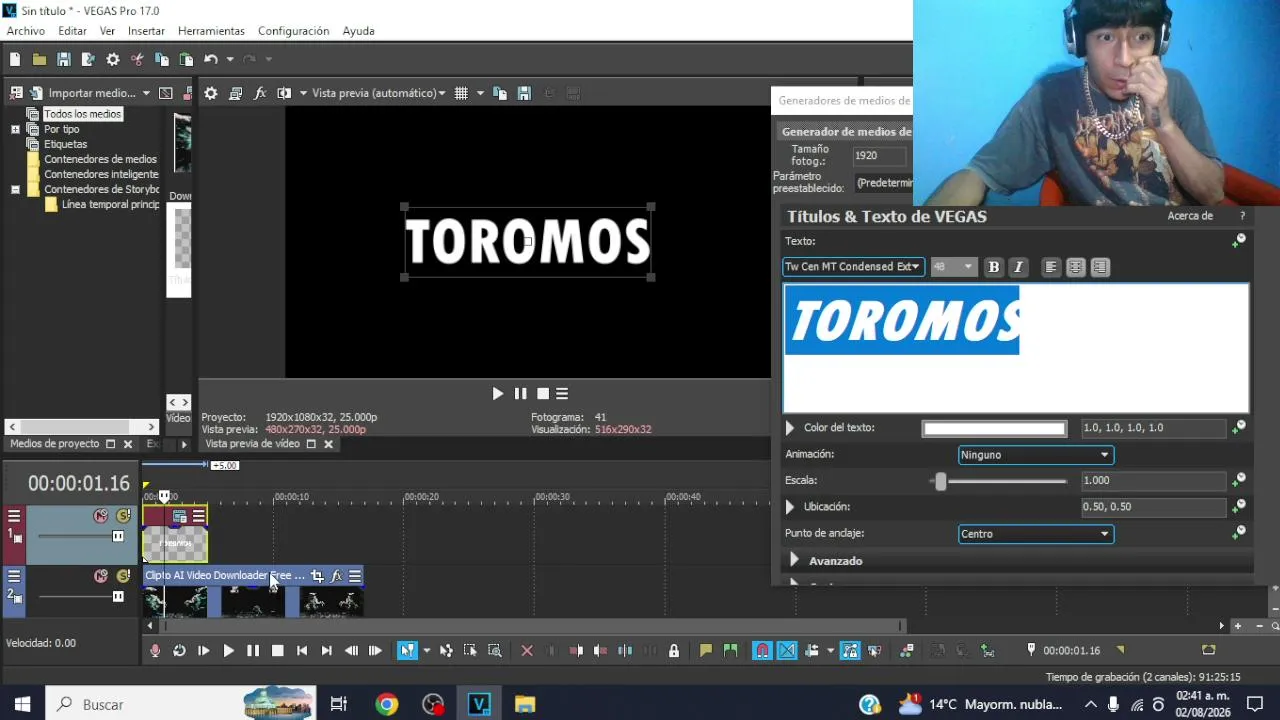This screenshot has width=1280, height=720.
Task: Toggle snapping magnet in timeline toolbar
Action: point(762,651)
